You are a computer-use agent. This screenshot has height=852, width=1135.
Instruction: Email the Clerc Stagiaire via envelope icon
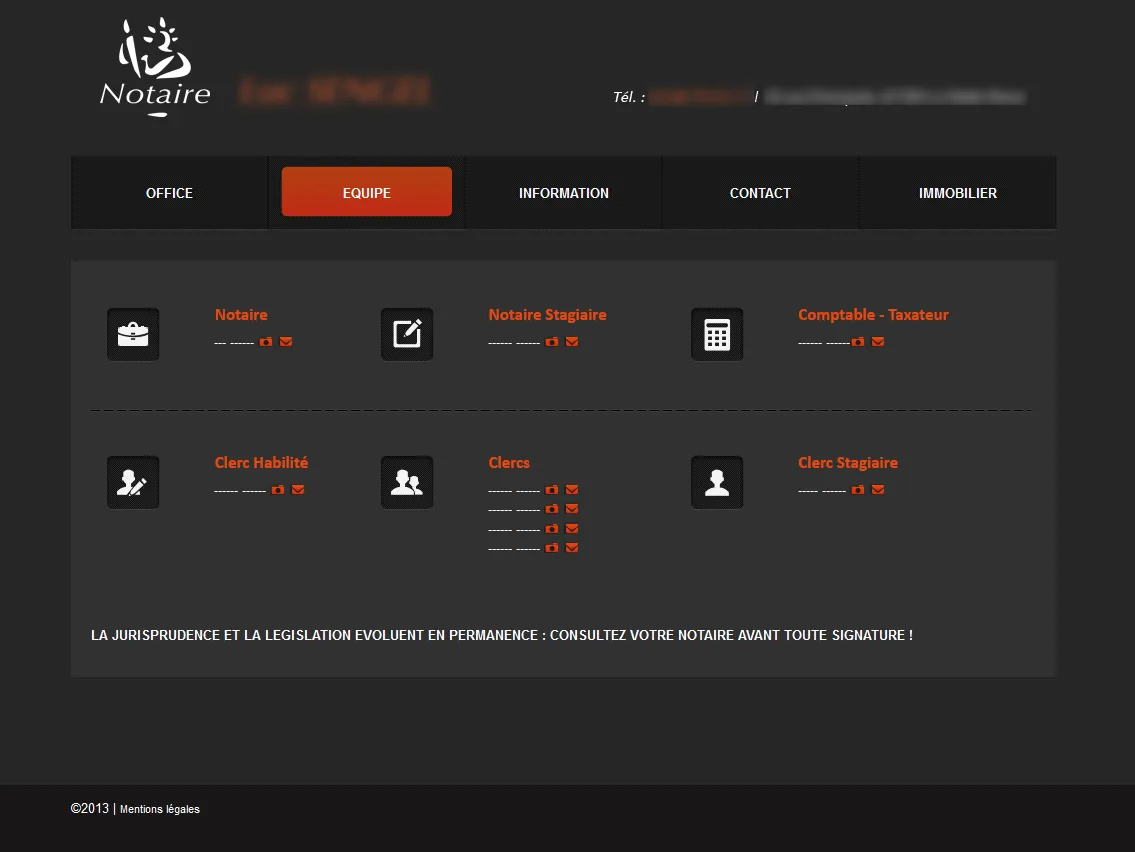click(x=878, y=490)
